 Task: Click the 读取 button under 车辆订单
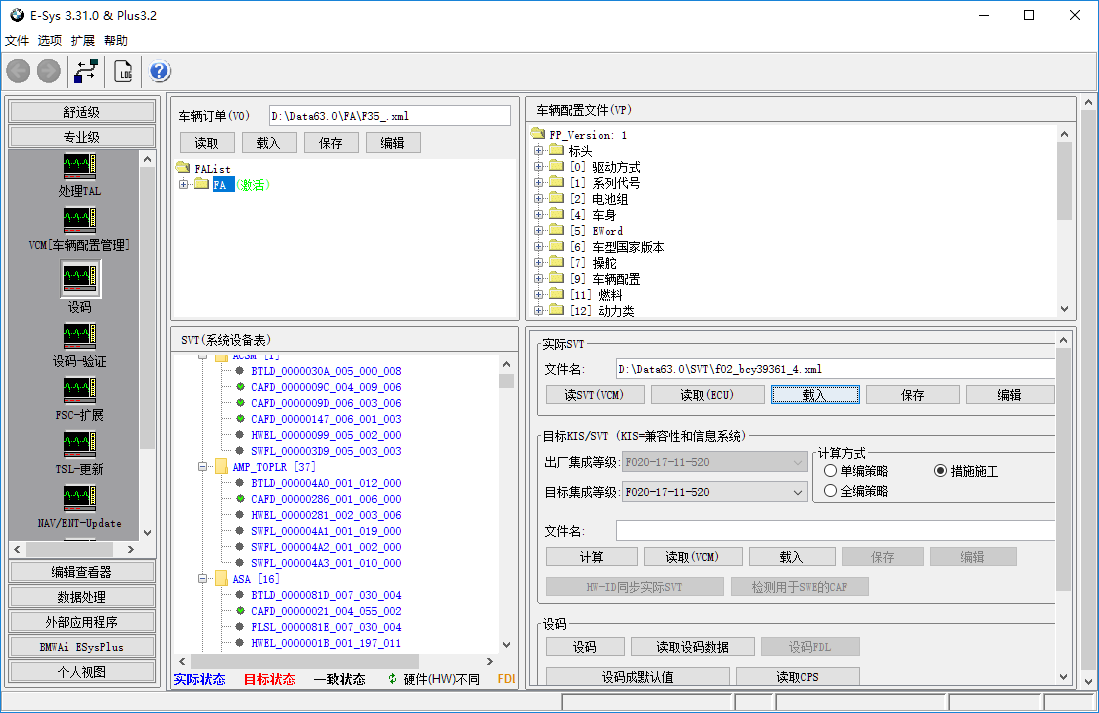[x=206, y=143]
